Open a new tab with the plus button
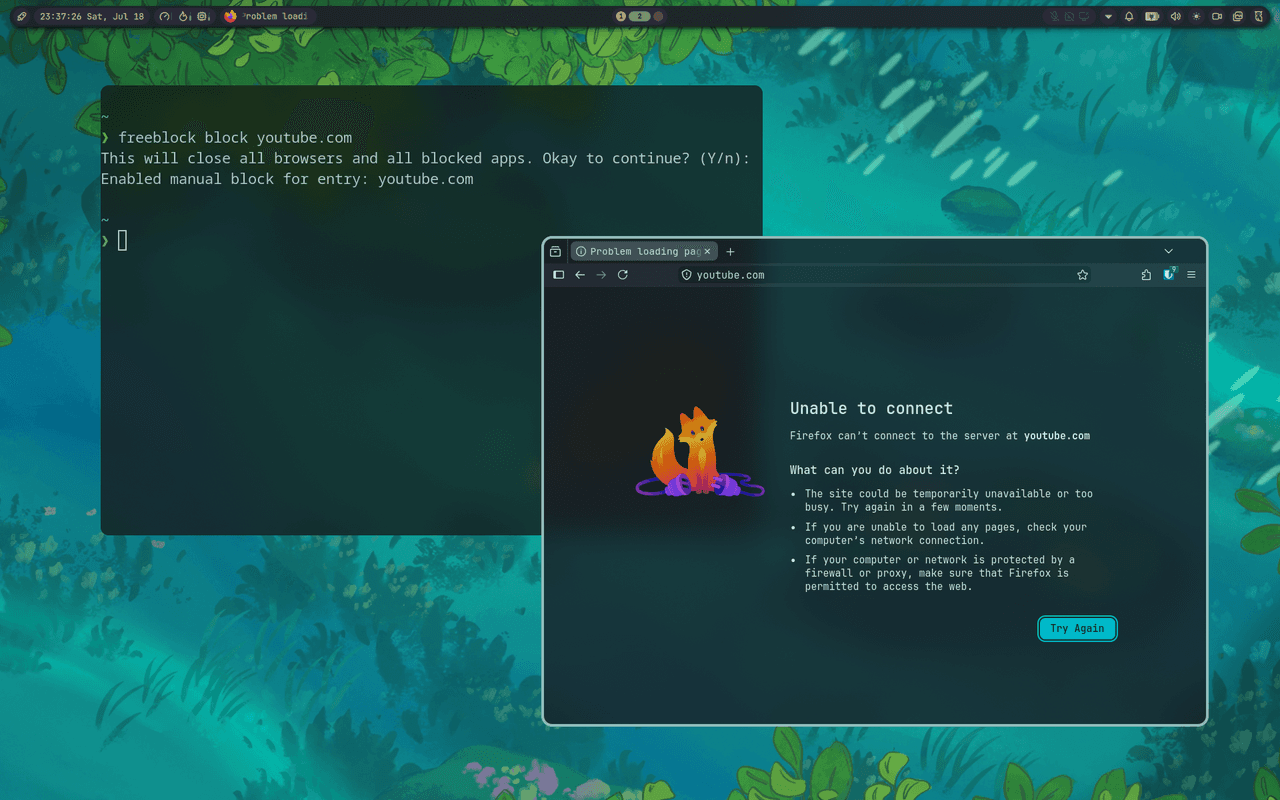The image size is (1280, 800). [x=730, y=252]
